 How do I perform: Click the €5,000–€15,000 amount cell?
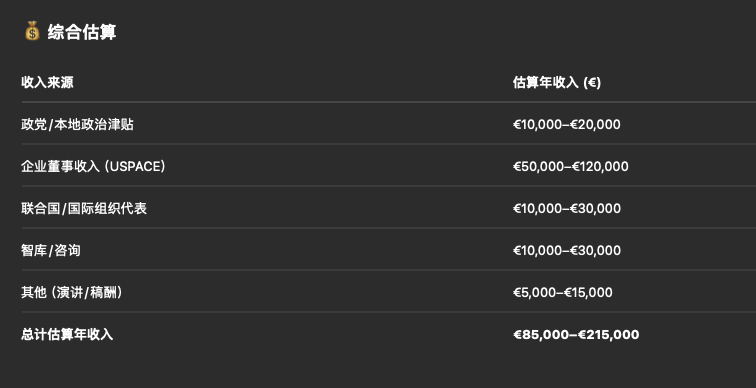[x=563, y=292]
